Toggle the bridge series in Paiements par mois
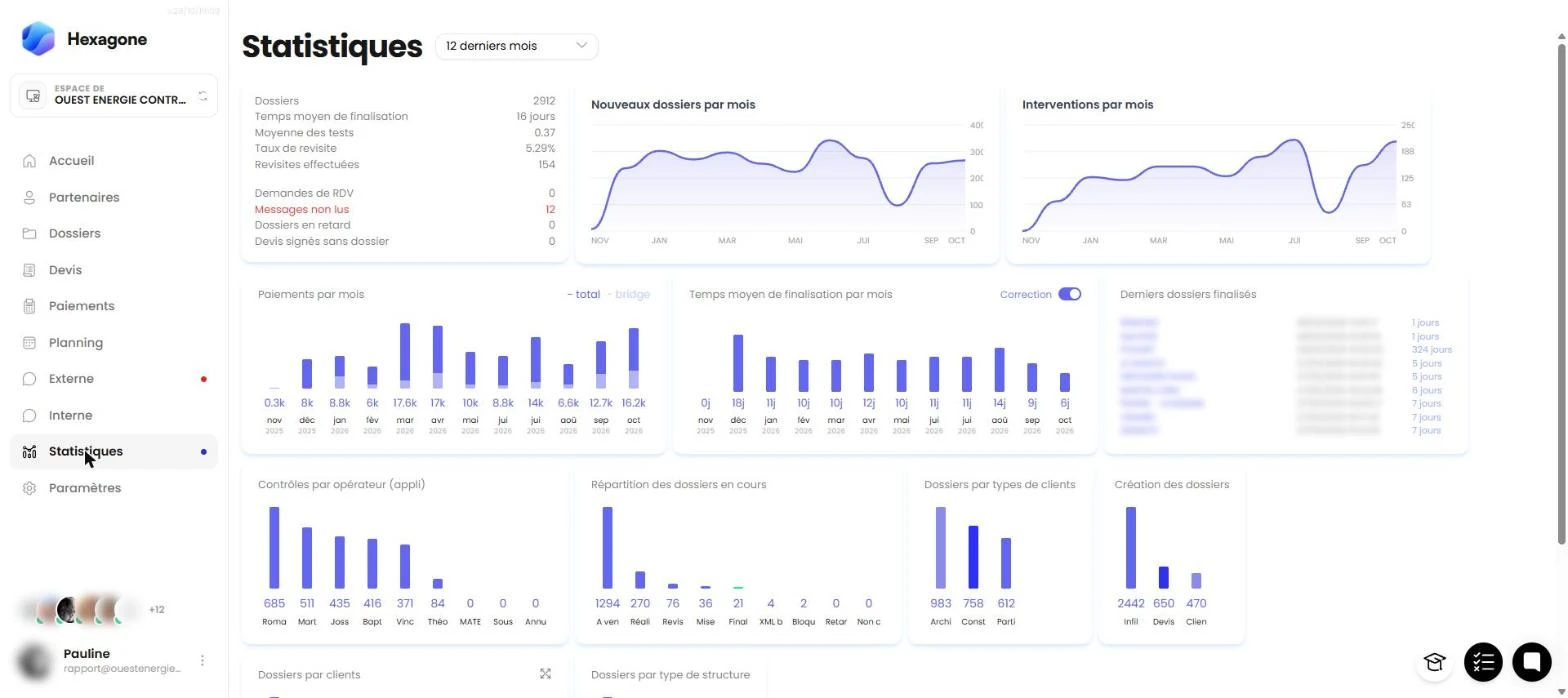The image size is (1568, 698). tap(628, 294)
